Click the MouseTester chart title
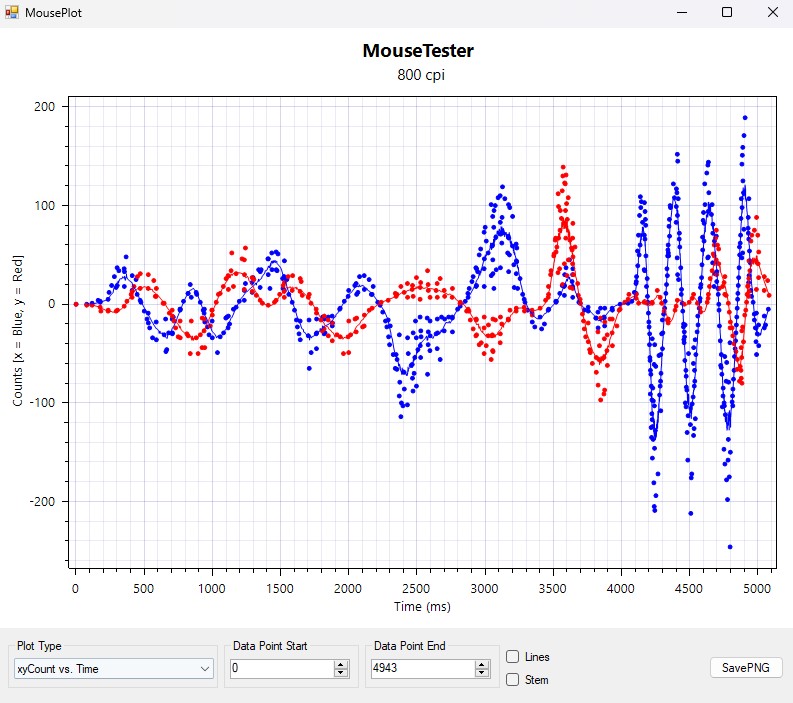 (417, 51)
